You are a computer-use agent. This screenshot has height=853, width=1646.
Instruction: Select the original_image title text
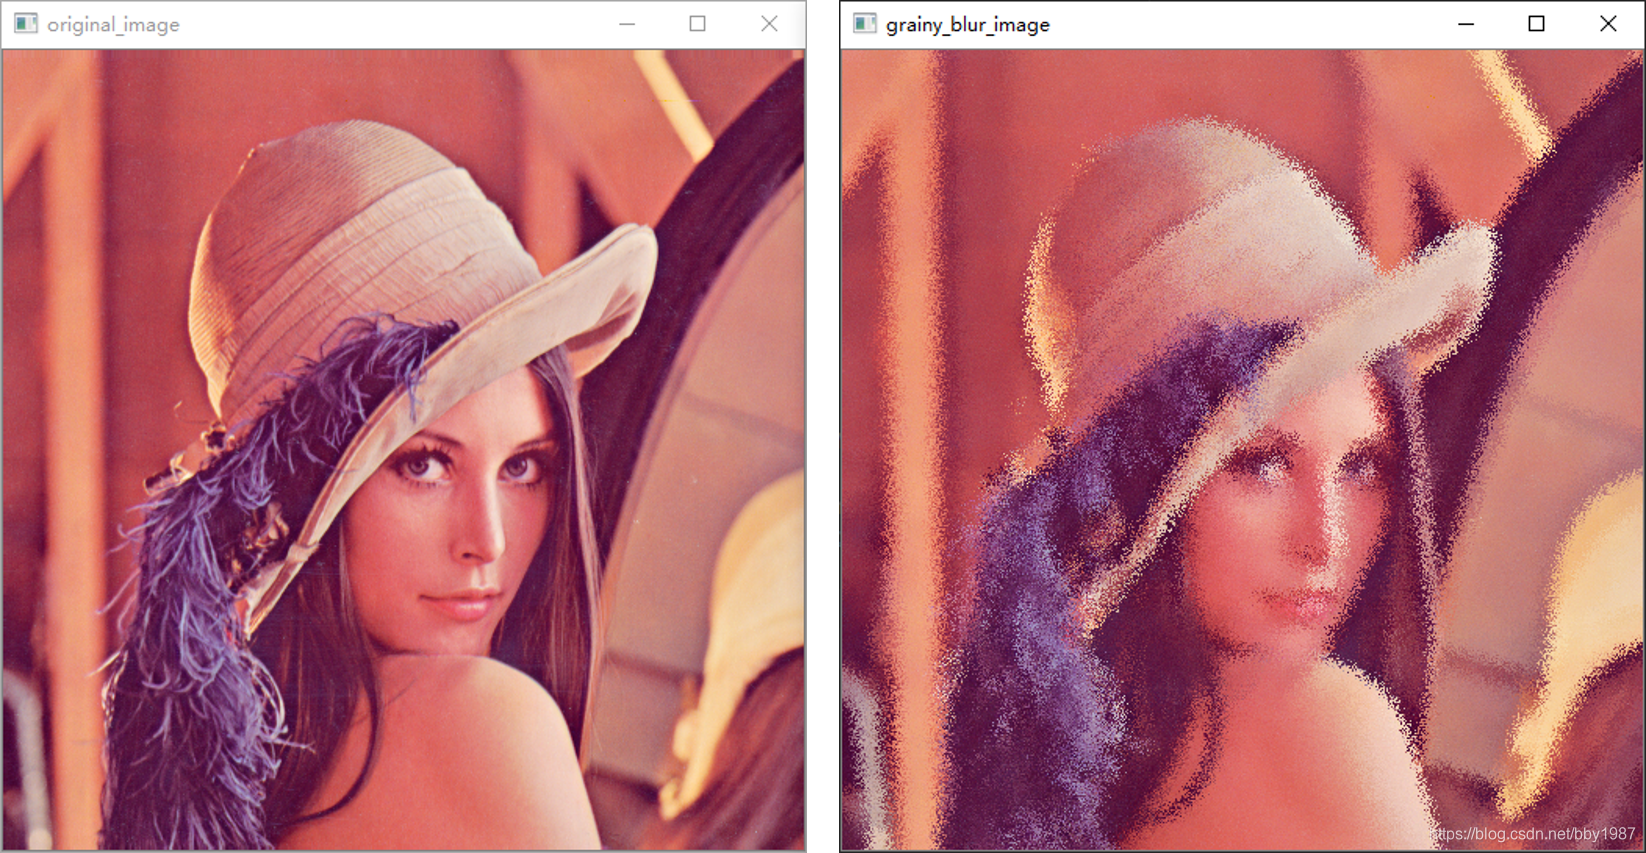tap(113, 25)
